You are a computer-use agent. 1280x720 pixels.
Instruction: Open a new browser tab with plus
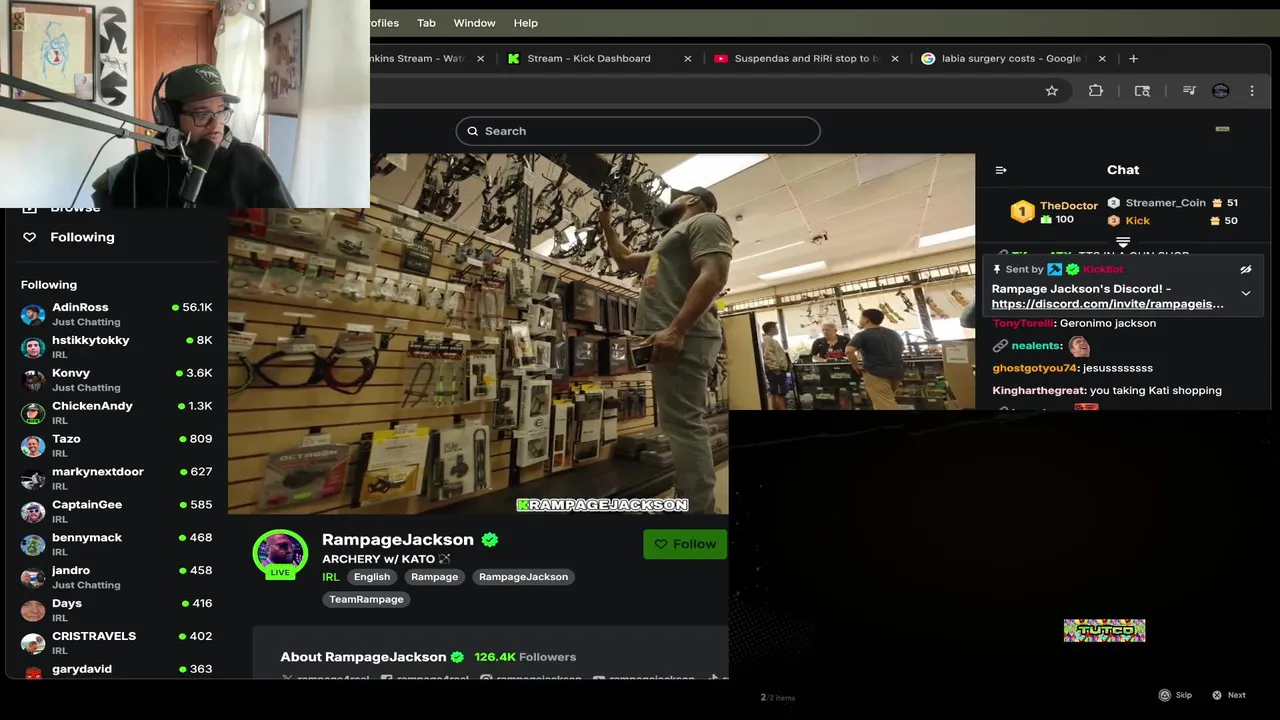click(x=1133, y=59)
